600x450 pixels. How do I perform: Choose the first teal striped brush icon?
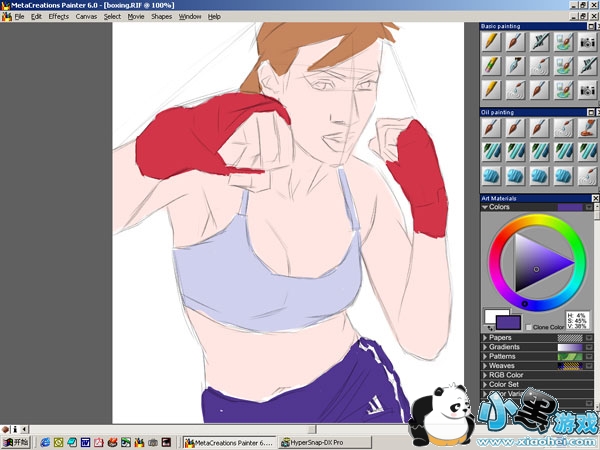tap(491, 151)
